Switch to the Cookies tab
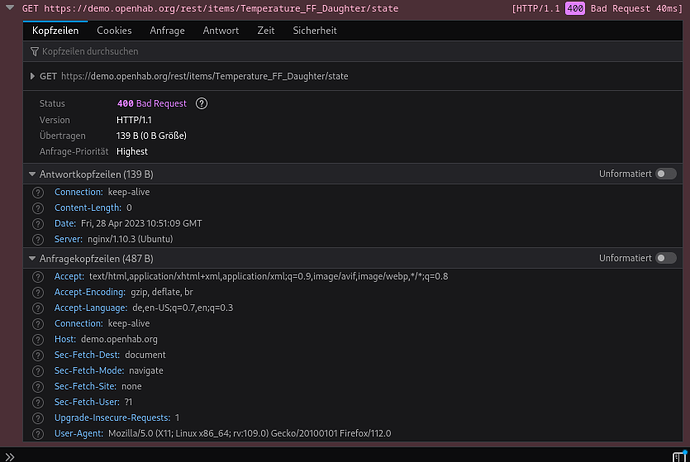 (114, 31)
